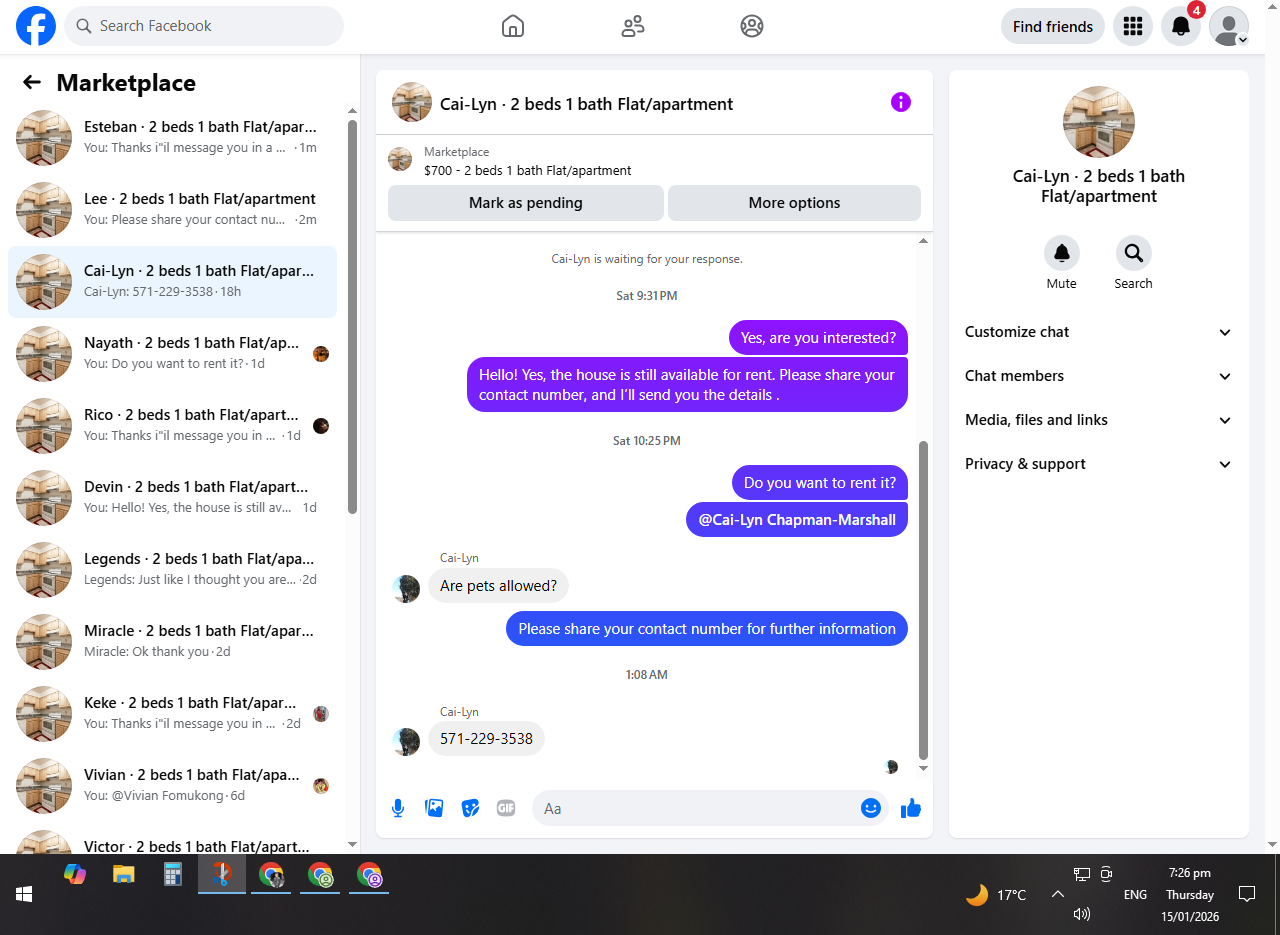The image size is (1280, 935).
Task: Open Vivian conversation in list
Action: pos(172,786)
